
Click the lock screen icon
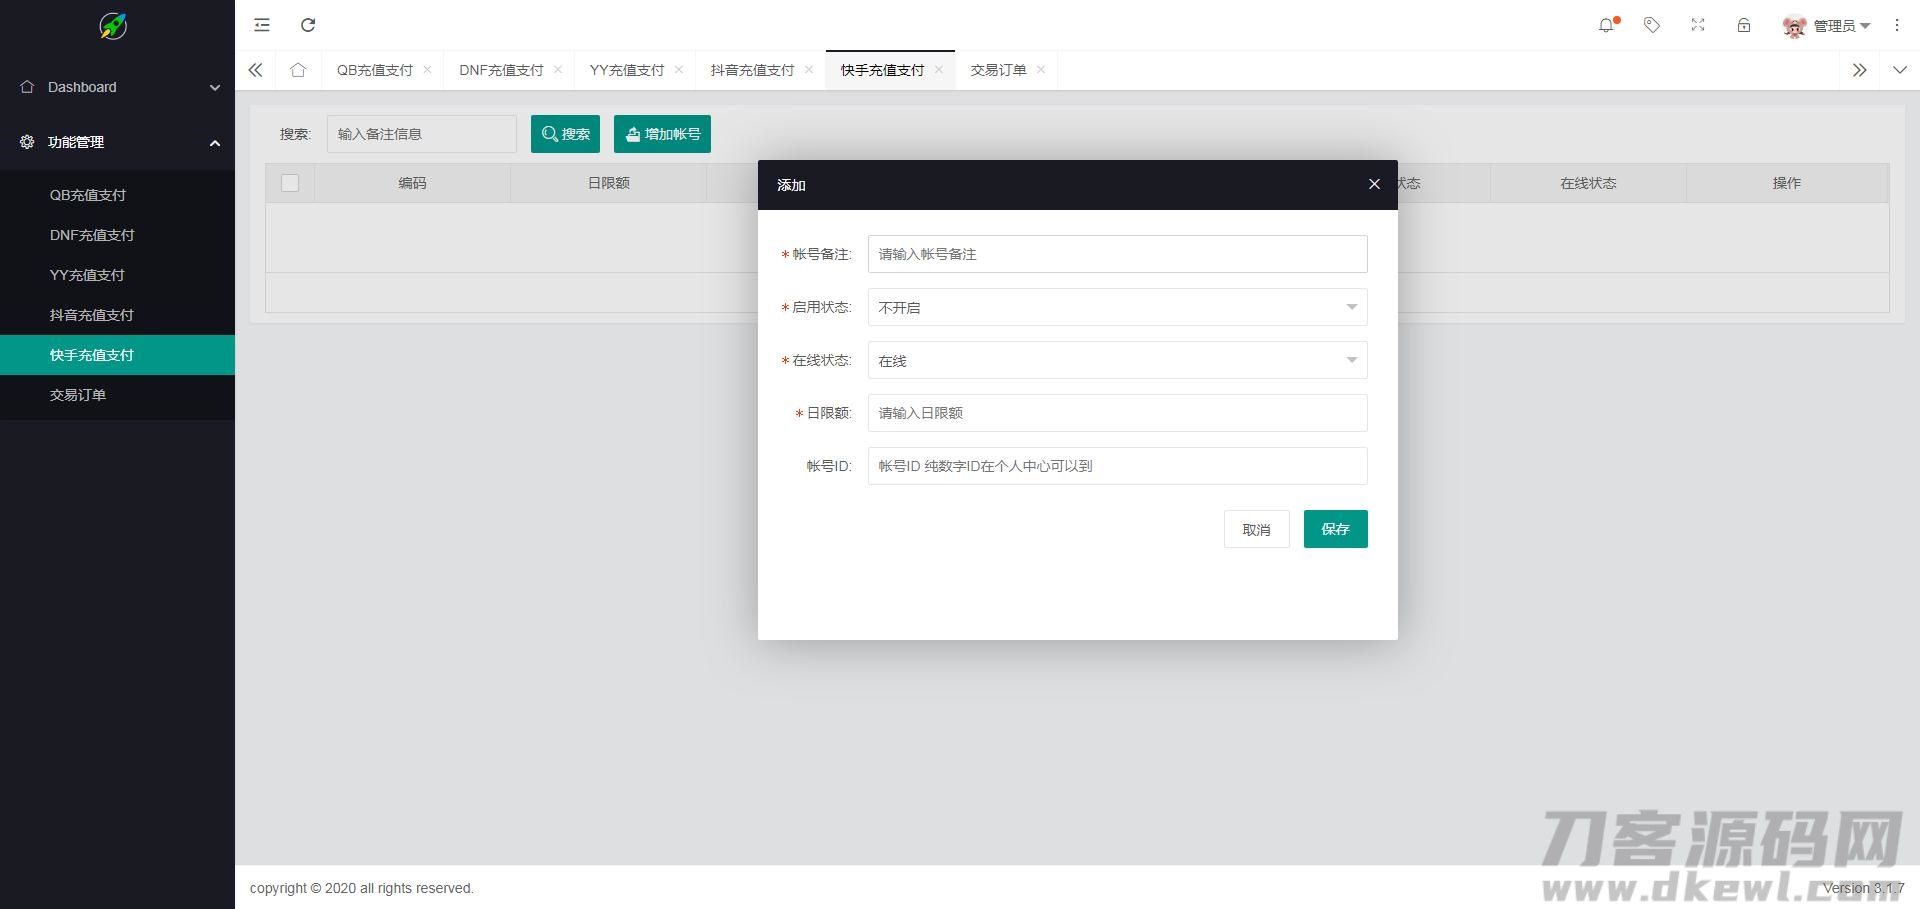click(x=1743, y=25)
